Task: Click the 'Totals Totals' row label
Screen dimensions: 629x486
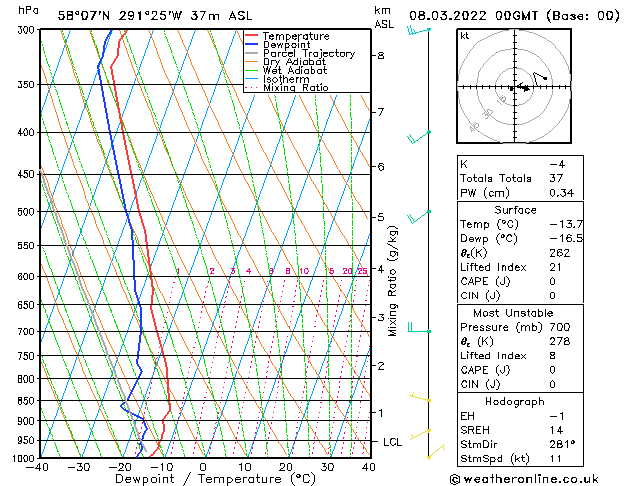Action: click(x=496, y=178)
